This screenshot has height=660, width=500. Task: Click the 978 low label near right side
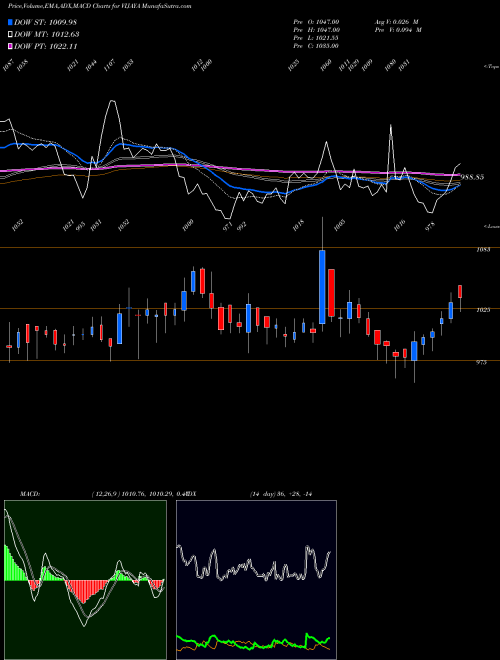(430, 228)
